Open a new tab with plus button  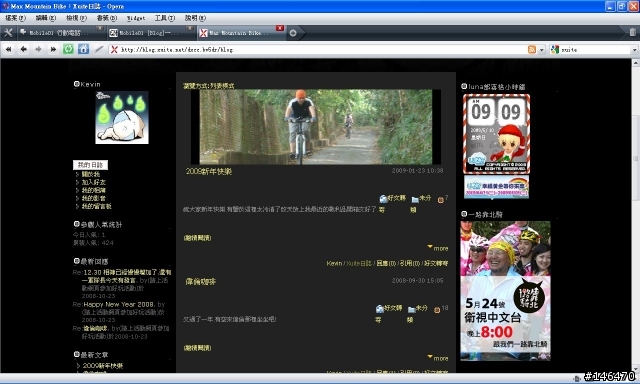tap(293, 33)
